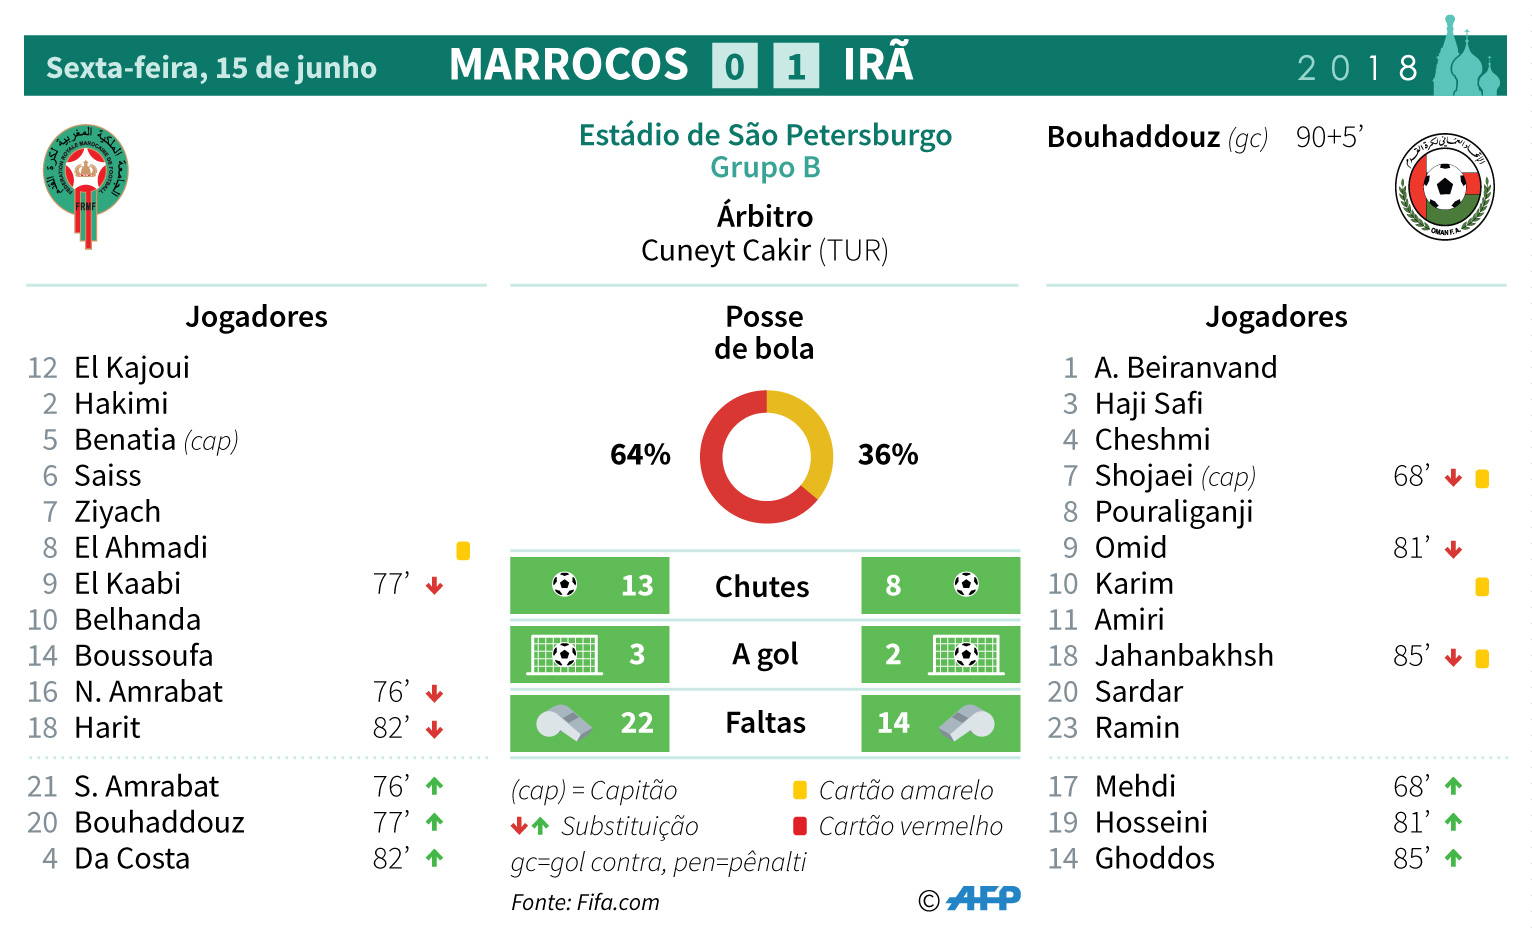1532x936 pixels.
Task: Click El Ahmadi's yellow card icon
Action: pos(463,550)
